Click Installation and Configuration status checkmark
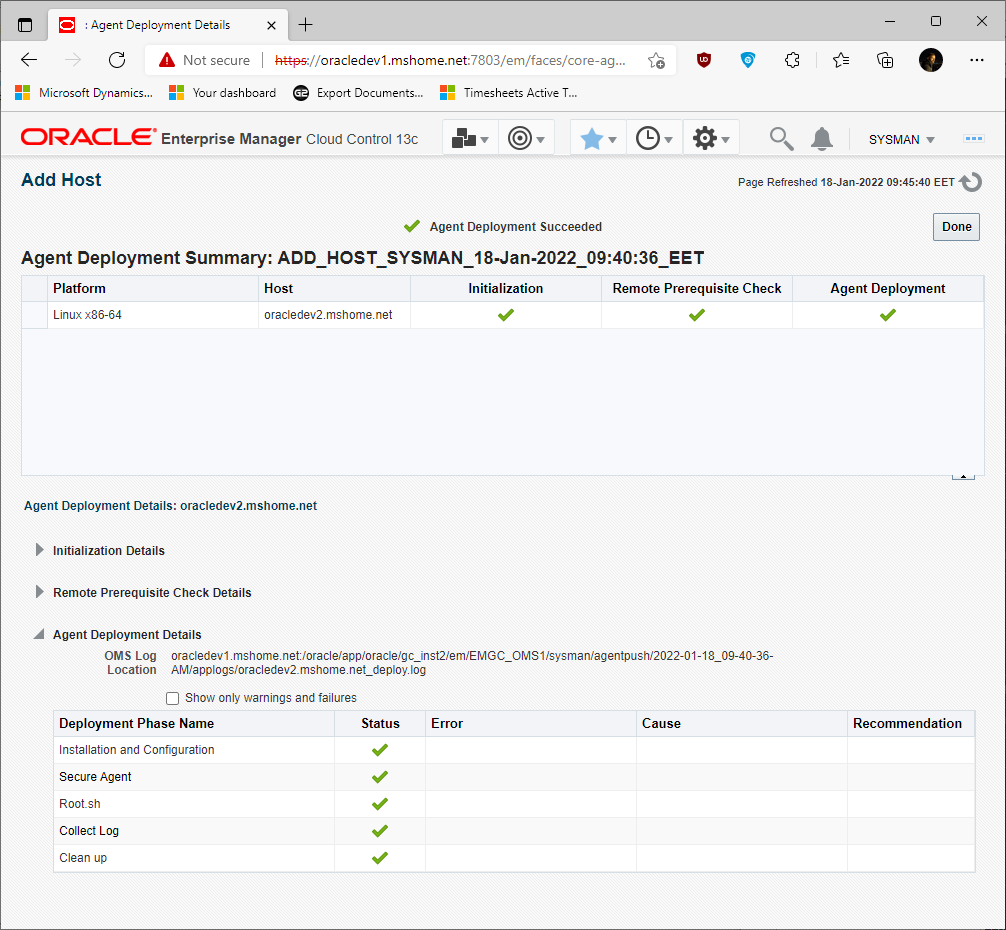Image resolution: width=1006 pixels, height=930 pixels. [380, 750]
